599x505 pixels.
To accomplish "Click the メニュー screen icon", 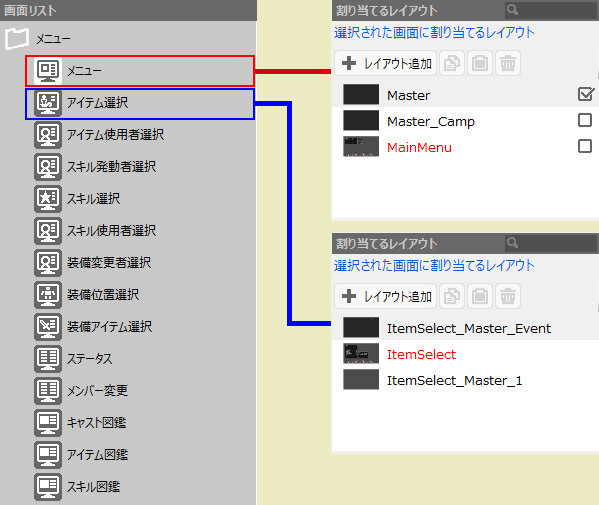I will point(48,71).
